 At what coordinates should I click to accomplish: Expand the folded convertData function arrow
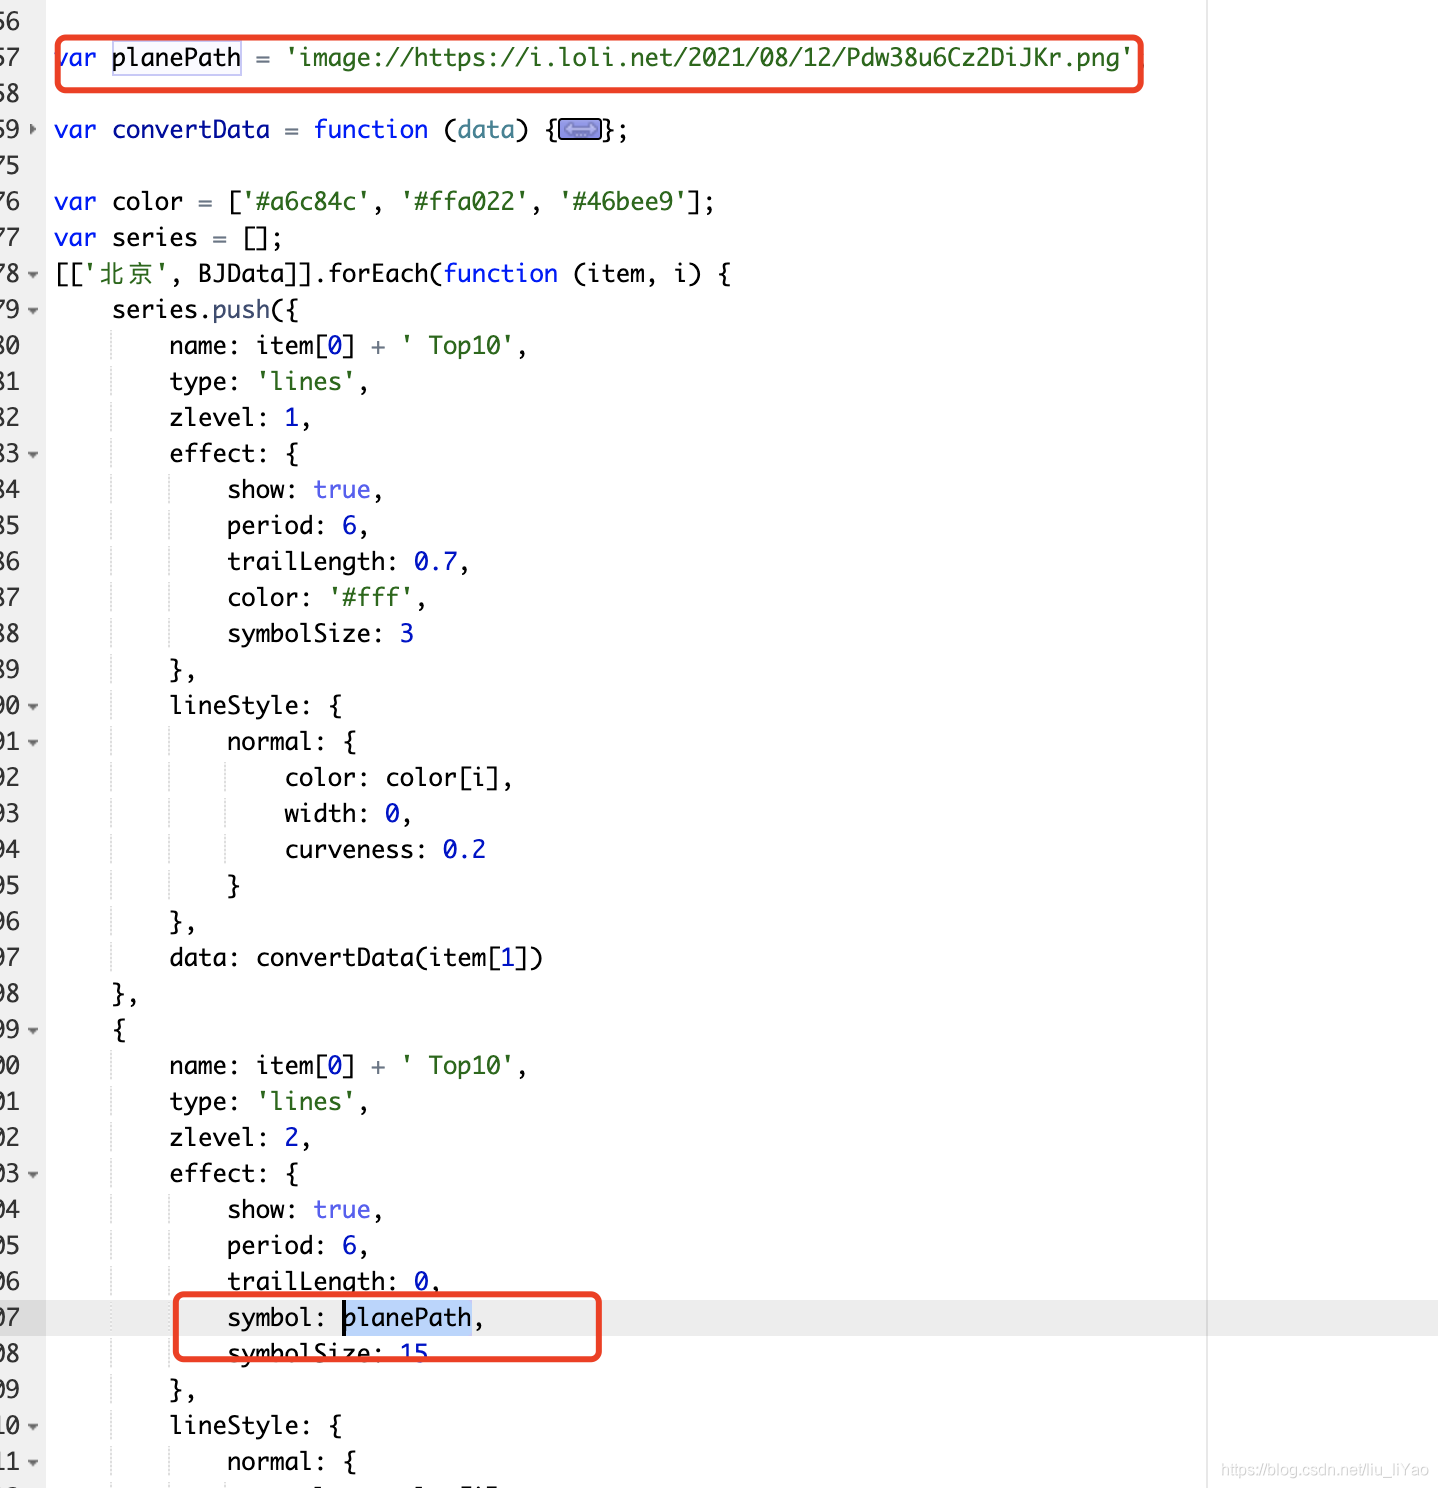click(33, 130)
